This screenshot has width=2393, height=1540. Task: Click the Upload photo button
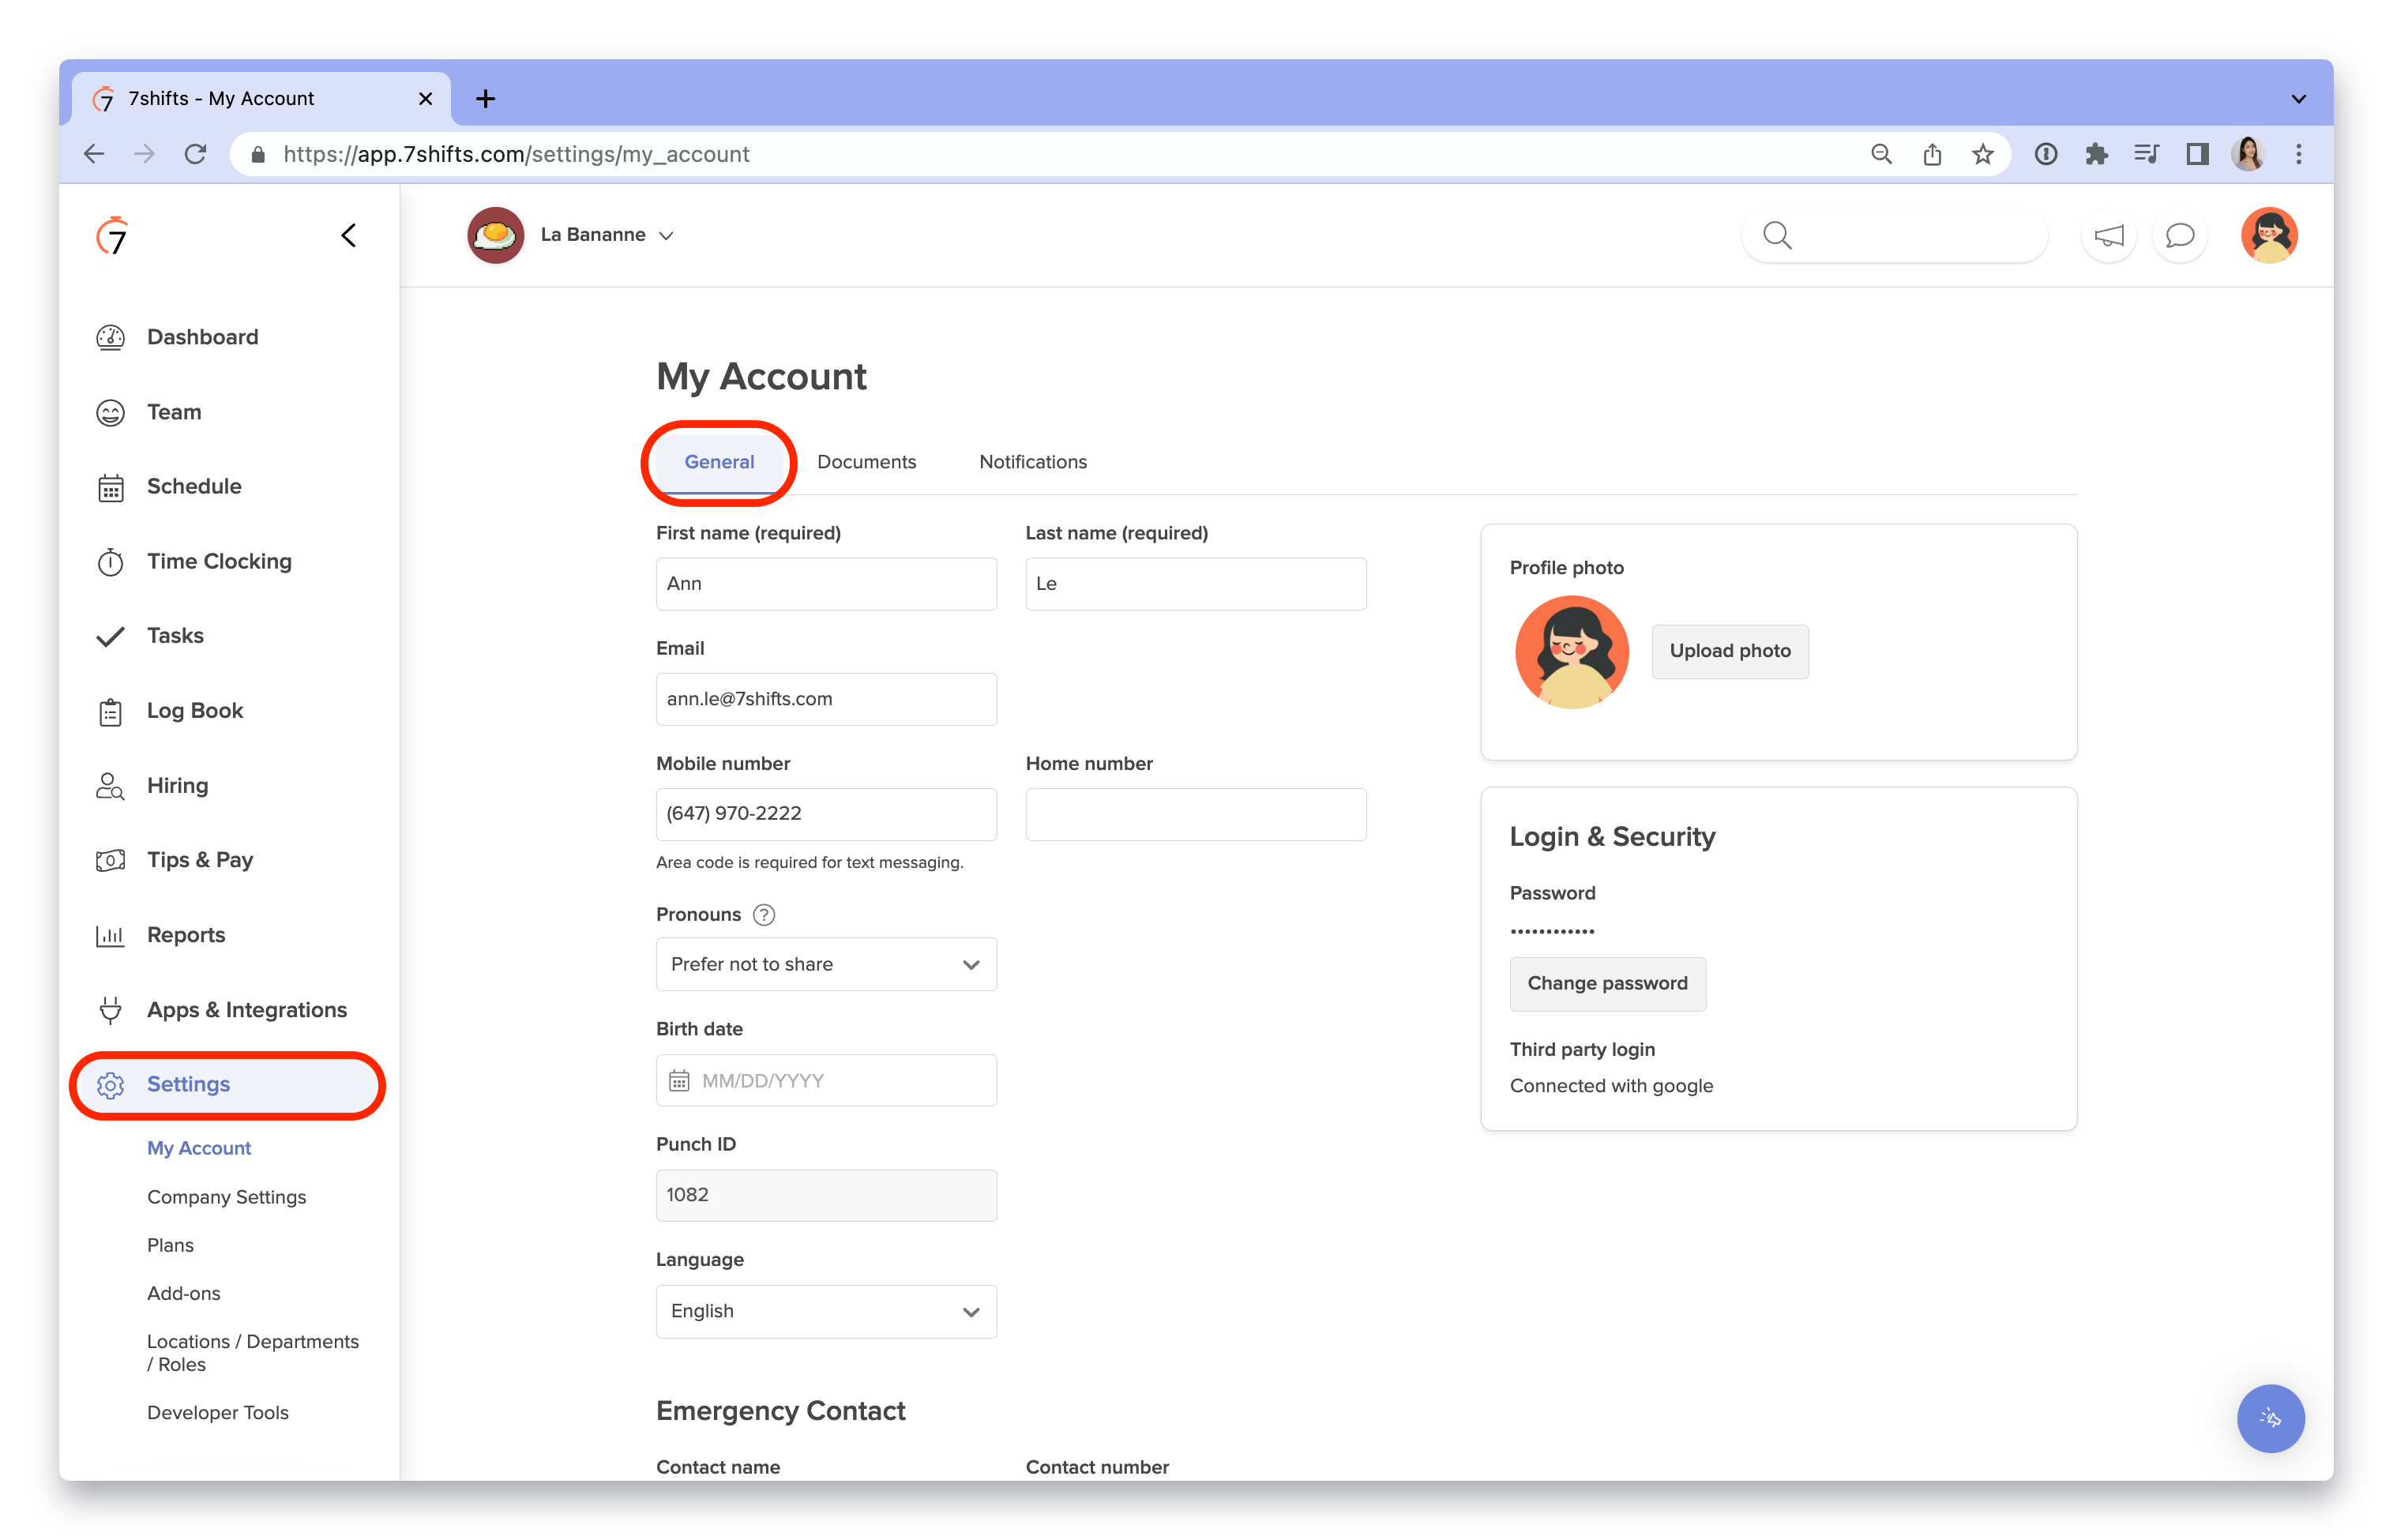[x=1729, y=651]
